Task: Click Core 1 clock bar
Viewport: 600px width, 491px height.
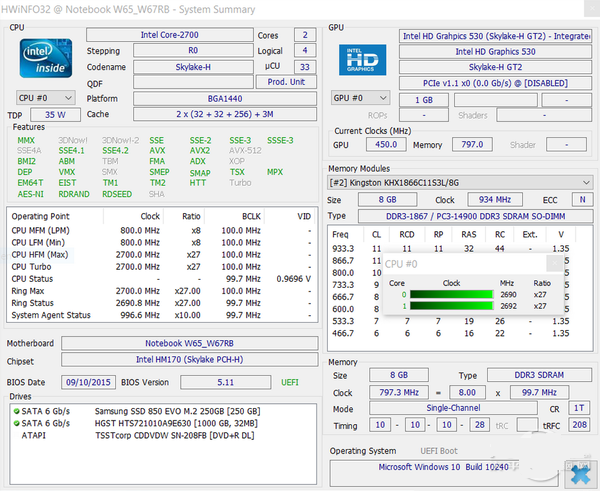Action: (x=451, y=306)
